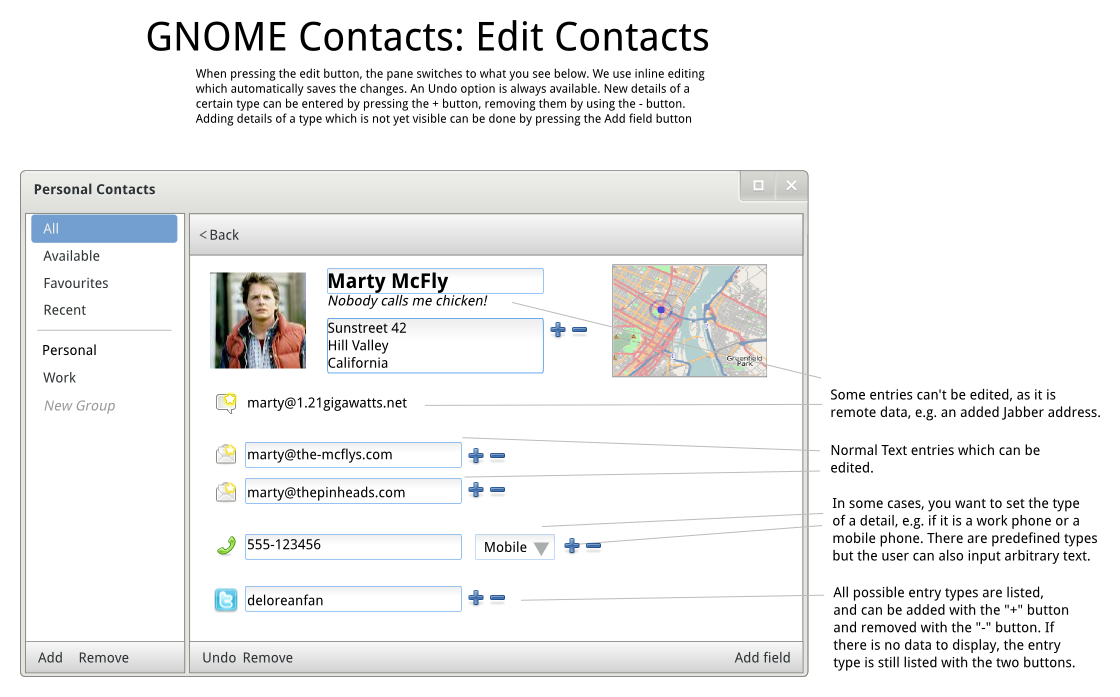Add another email after marty@the-mcflys.com
The width and height of the screenshot is (1120, 697).
pos(476,456)
